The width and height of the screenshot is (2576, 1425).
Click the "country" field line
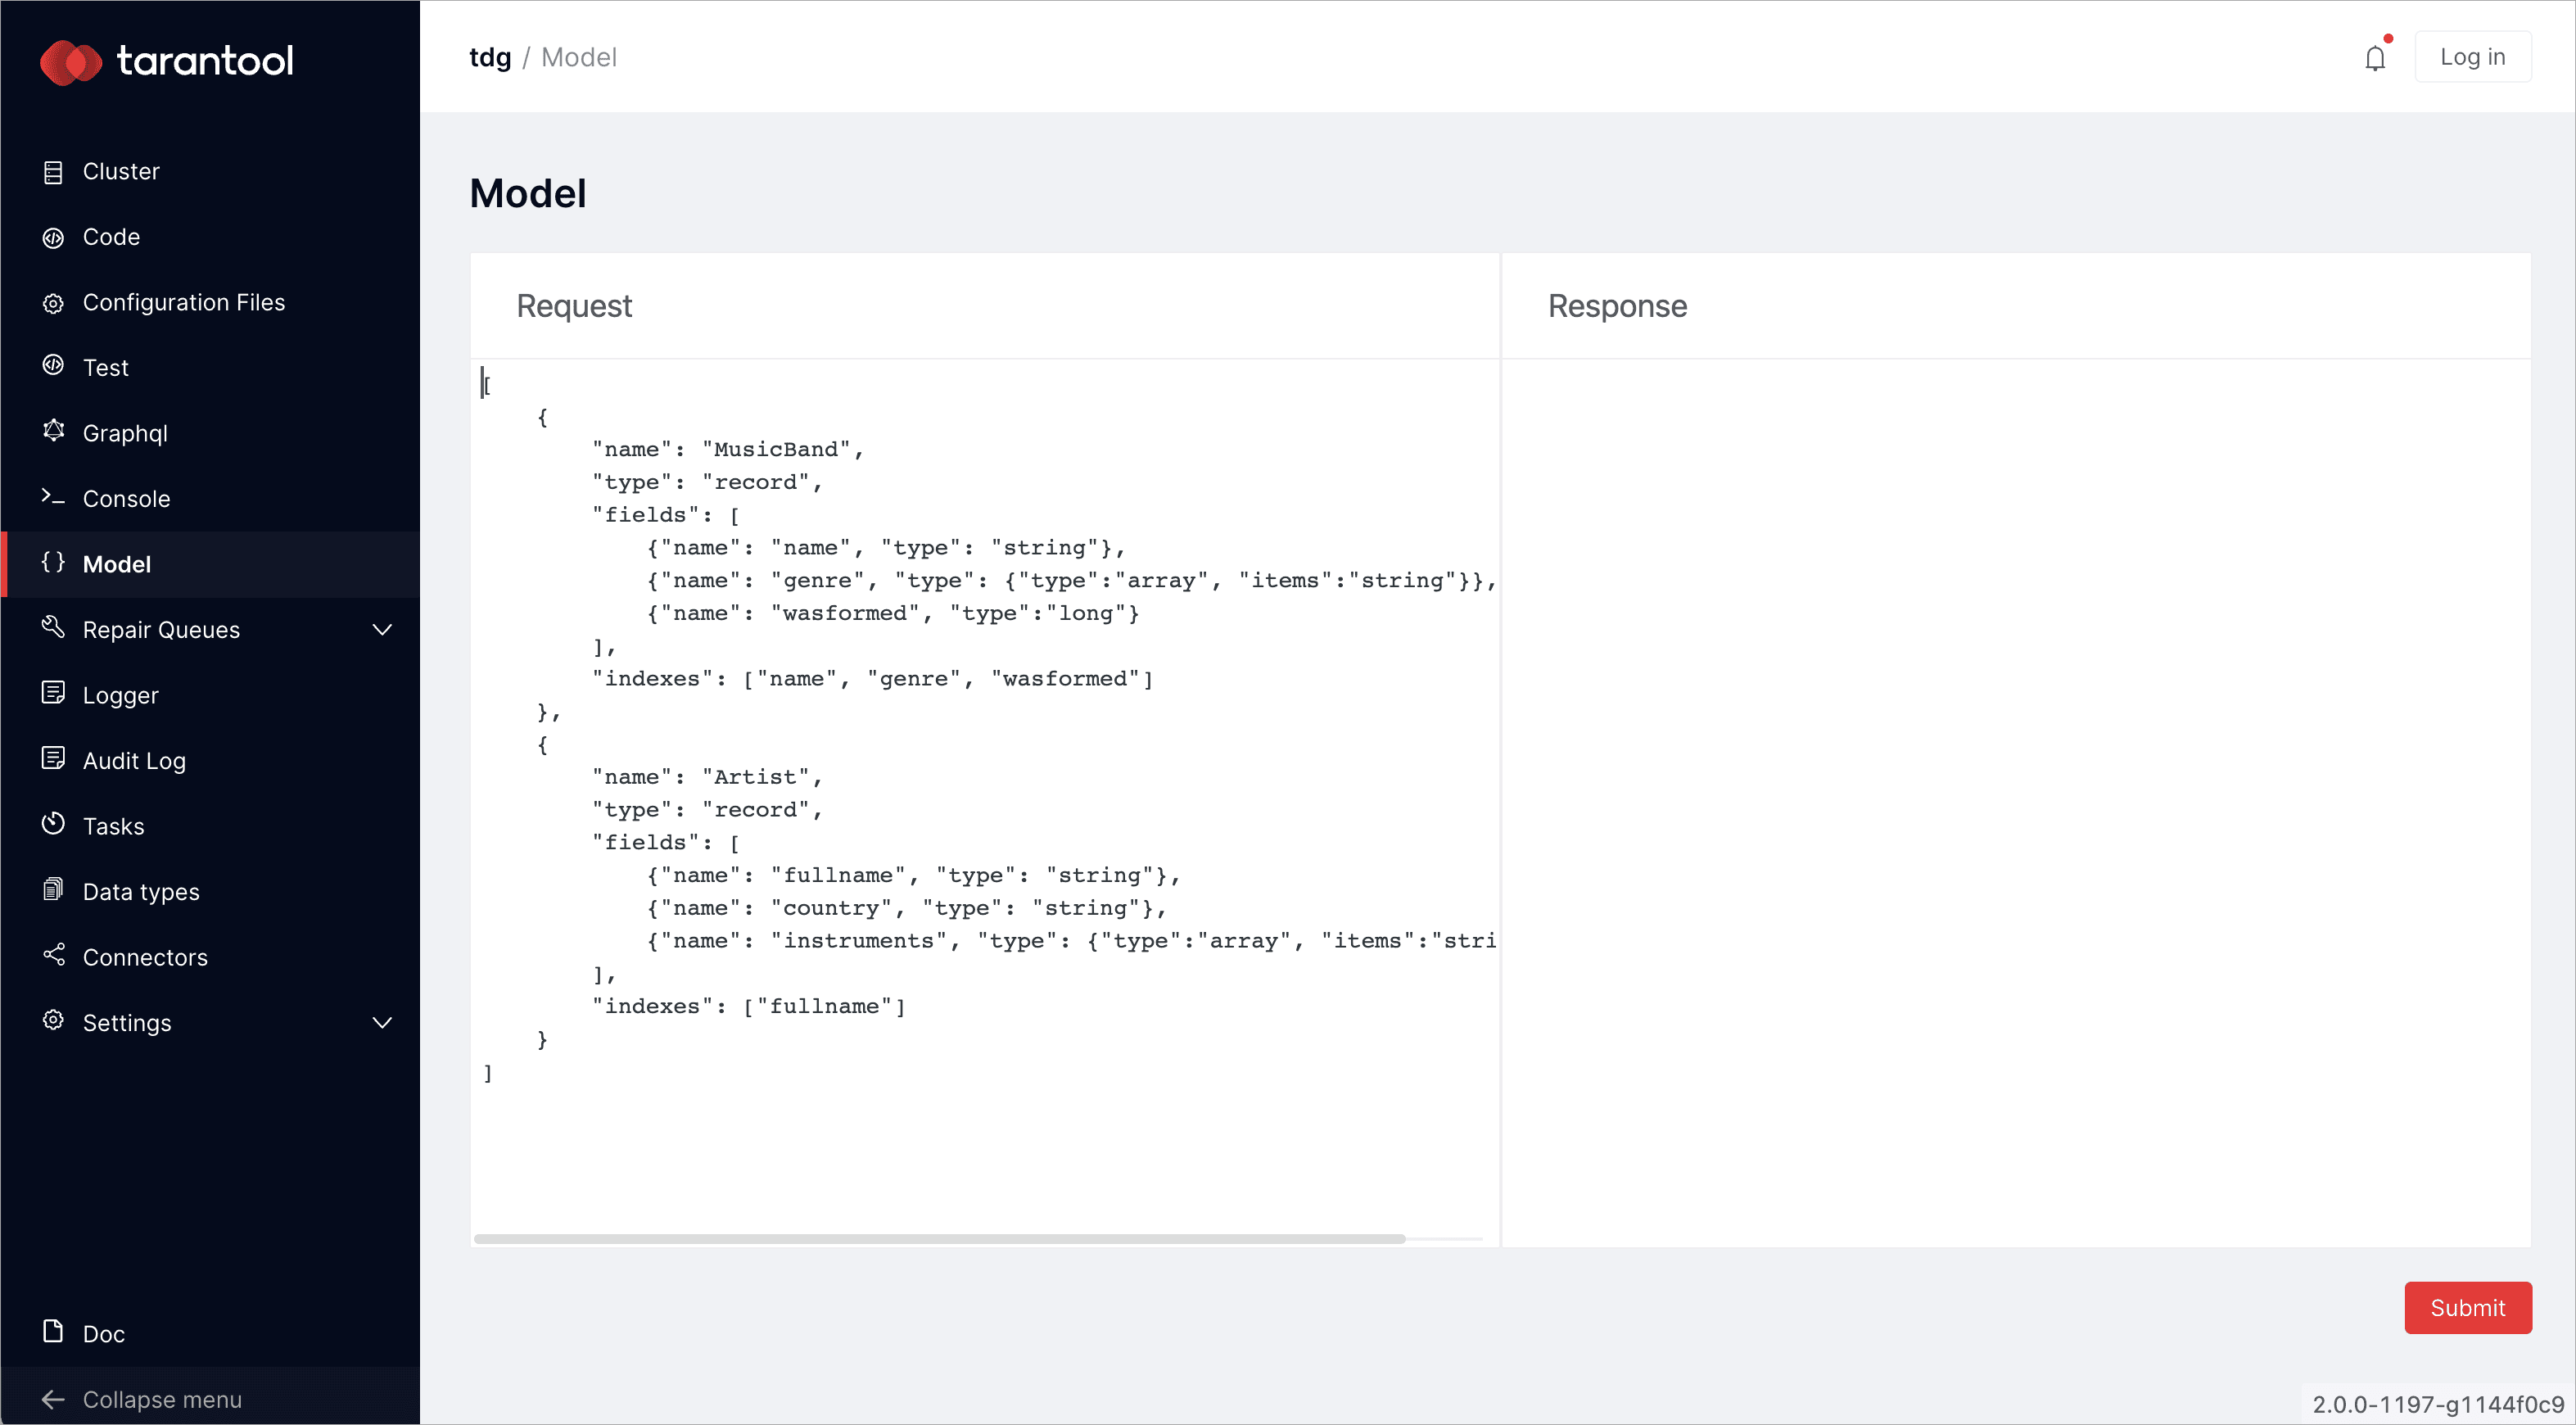point(906,909)
